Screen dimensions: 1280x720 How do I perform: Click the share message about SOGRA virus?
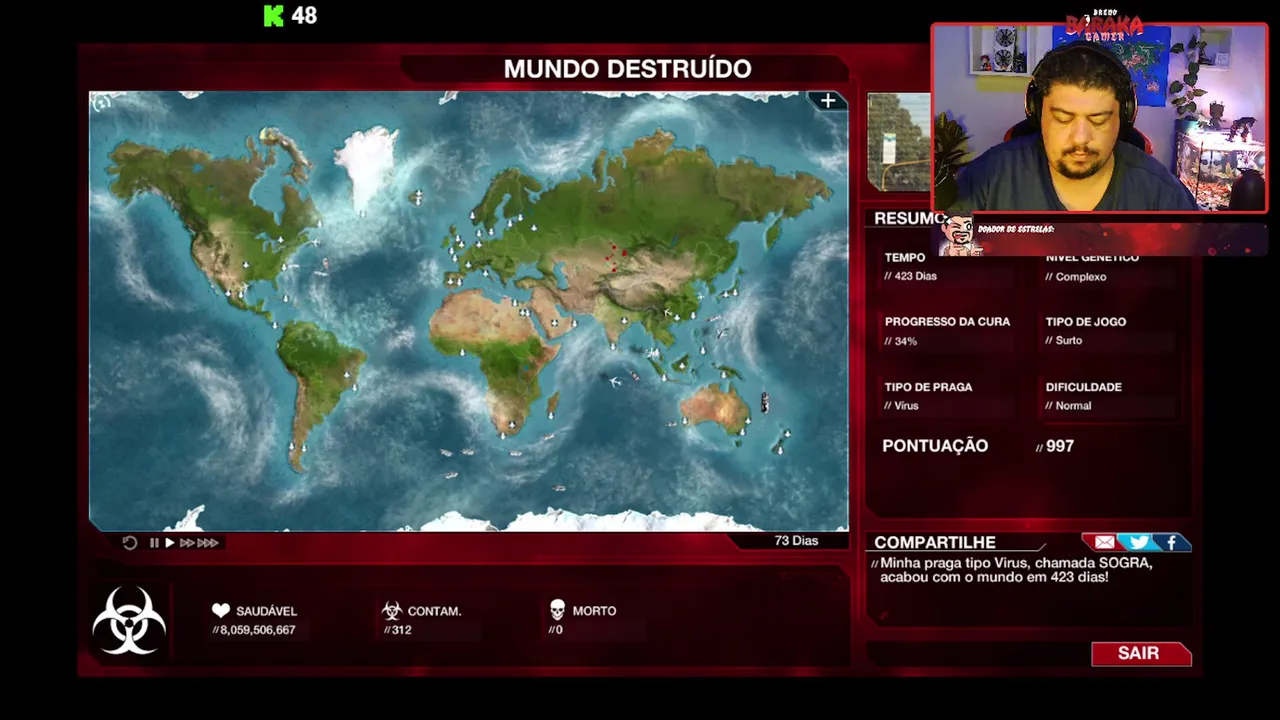[1016, 570]
